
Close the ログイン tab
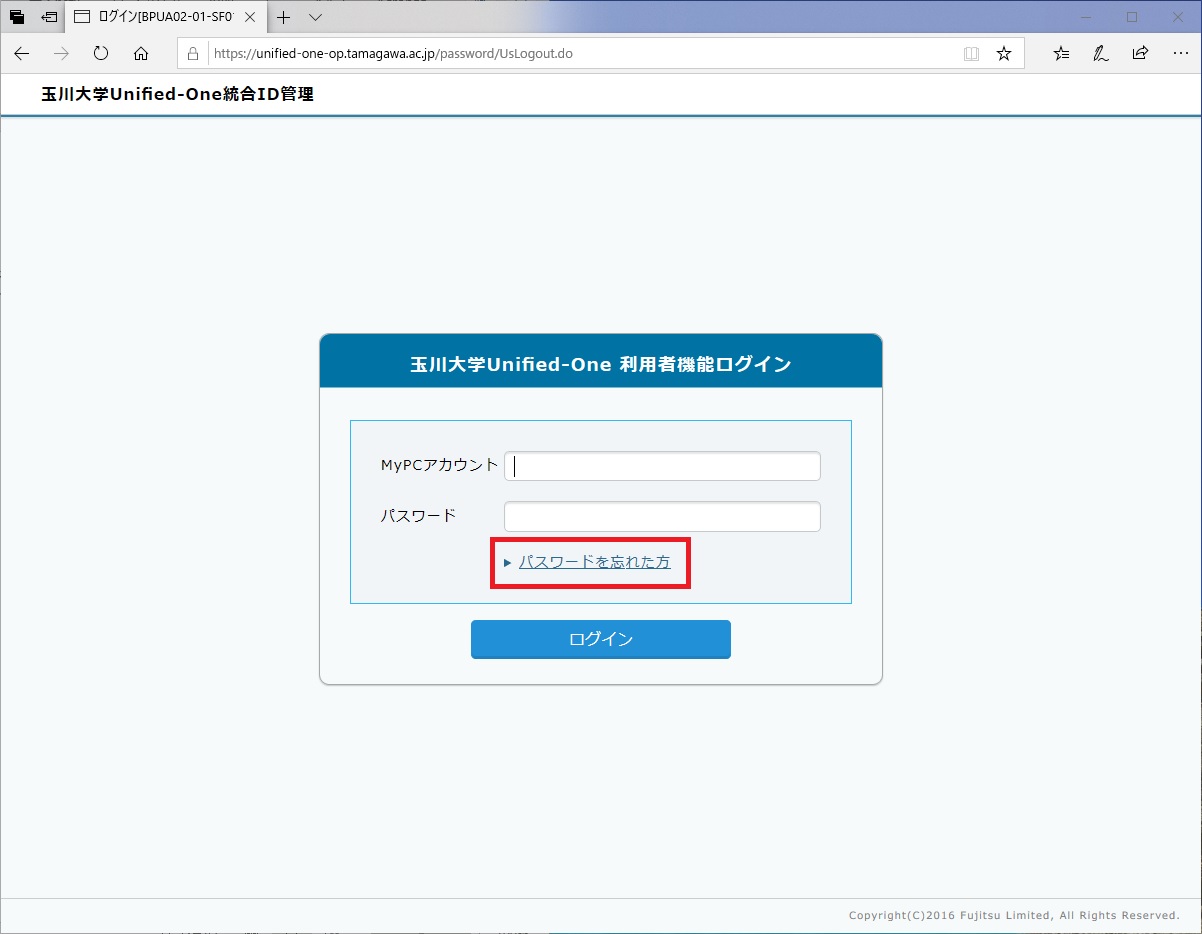point(250,17)
